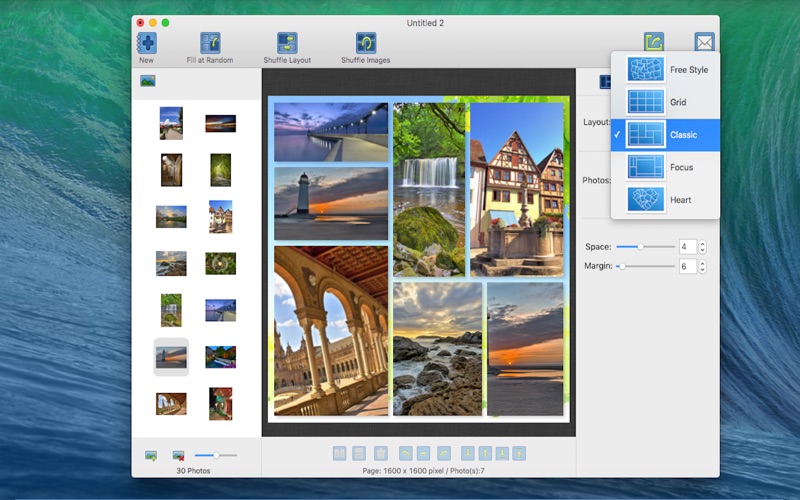Click the '30 Photos' count label
This screenshot has width=800, height=500.
click(x=193, y=470)
